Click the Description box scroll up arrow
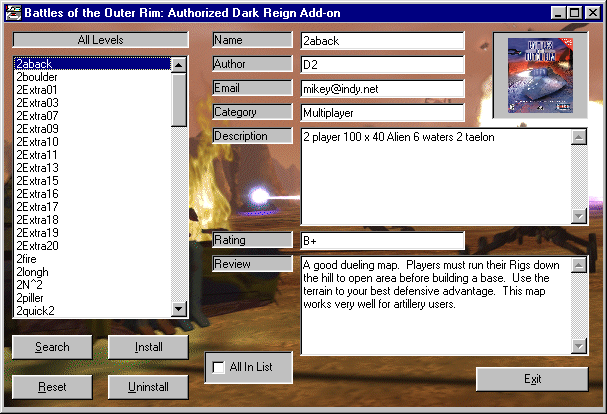The height and width of the screenshot is (414, 607). point(579,137)
